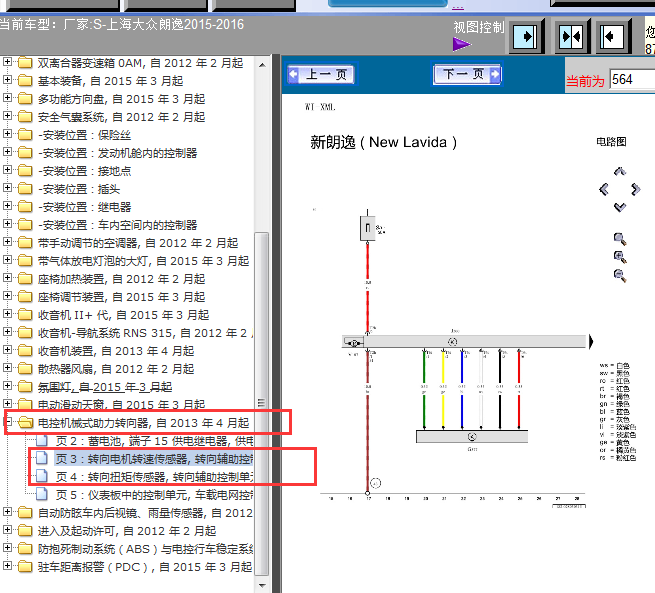Screen dimensions: 655x593
Task: Click the view control center-split panel icon
Action: click(571, 37)
